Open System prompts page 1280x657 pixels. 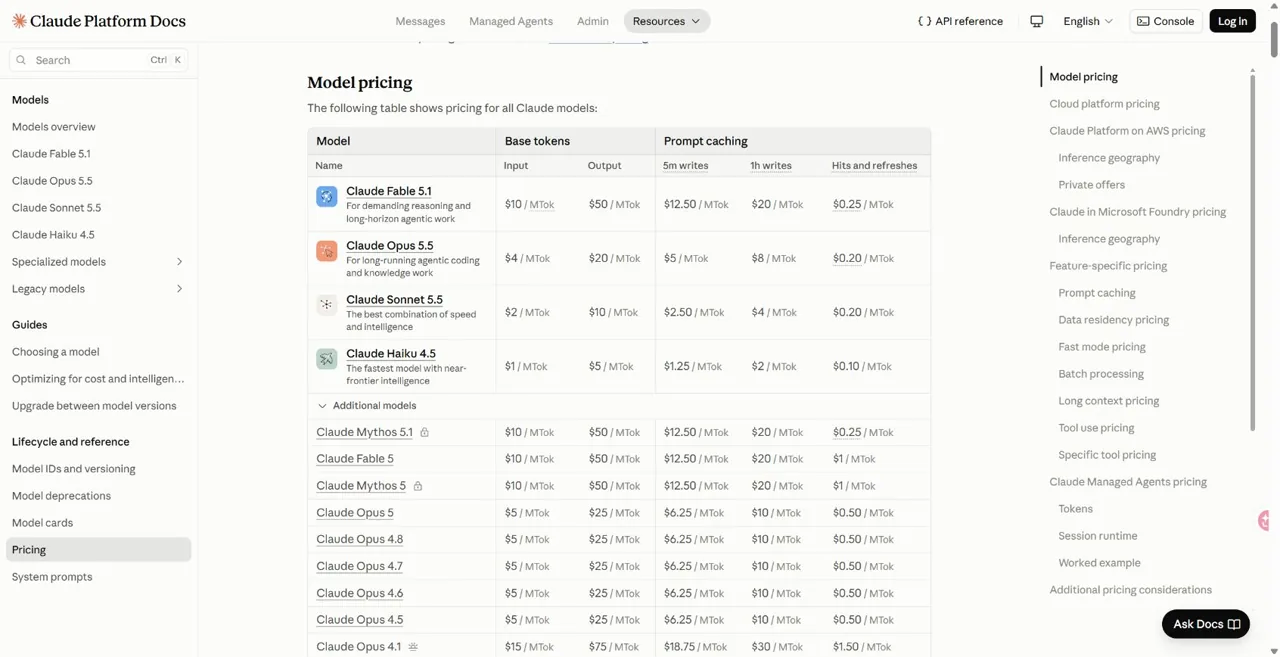click(52, 577)
